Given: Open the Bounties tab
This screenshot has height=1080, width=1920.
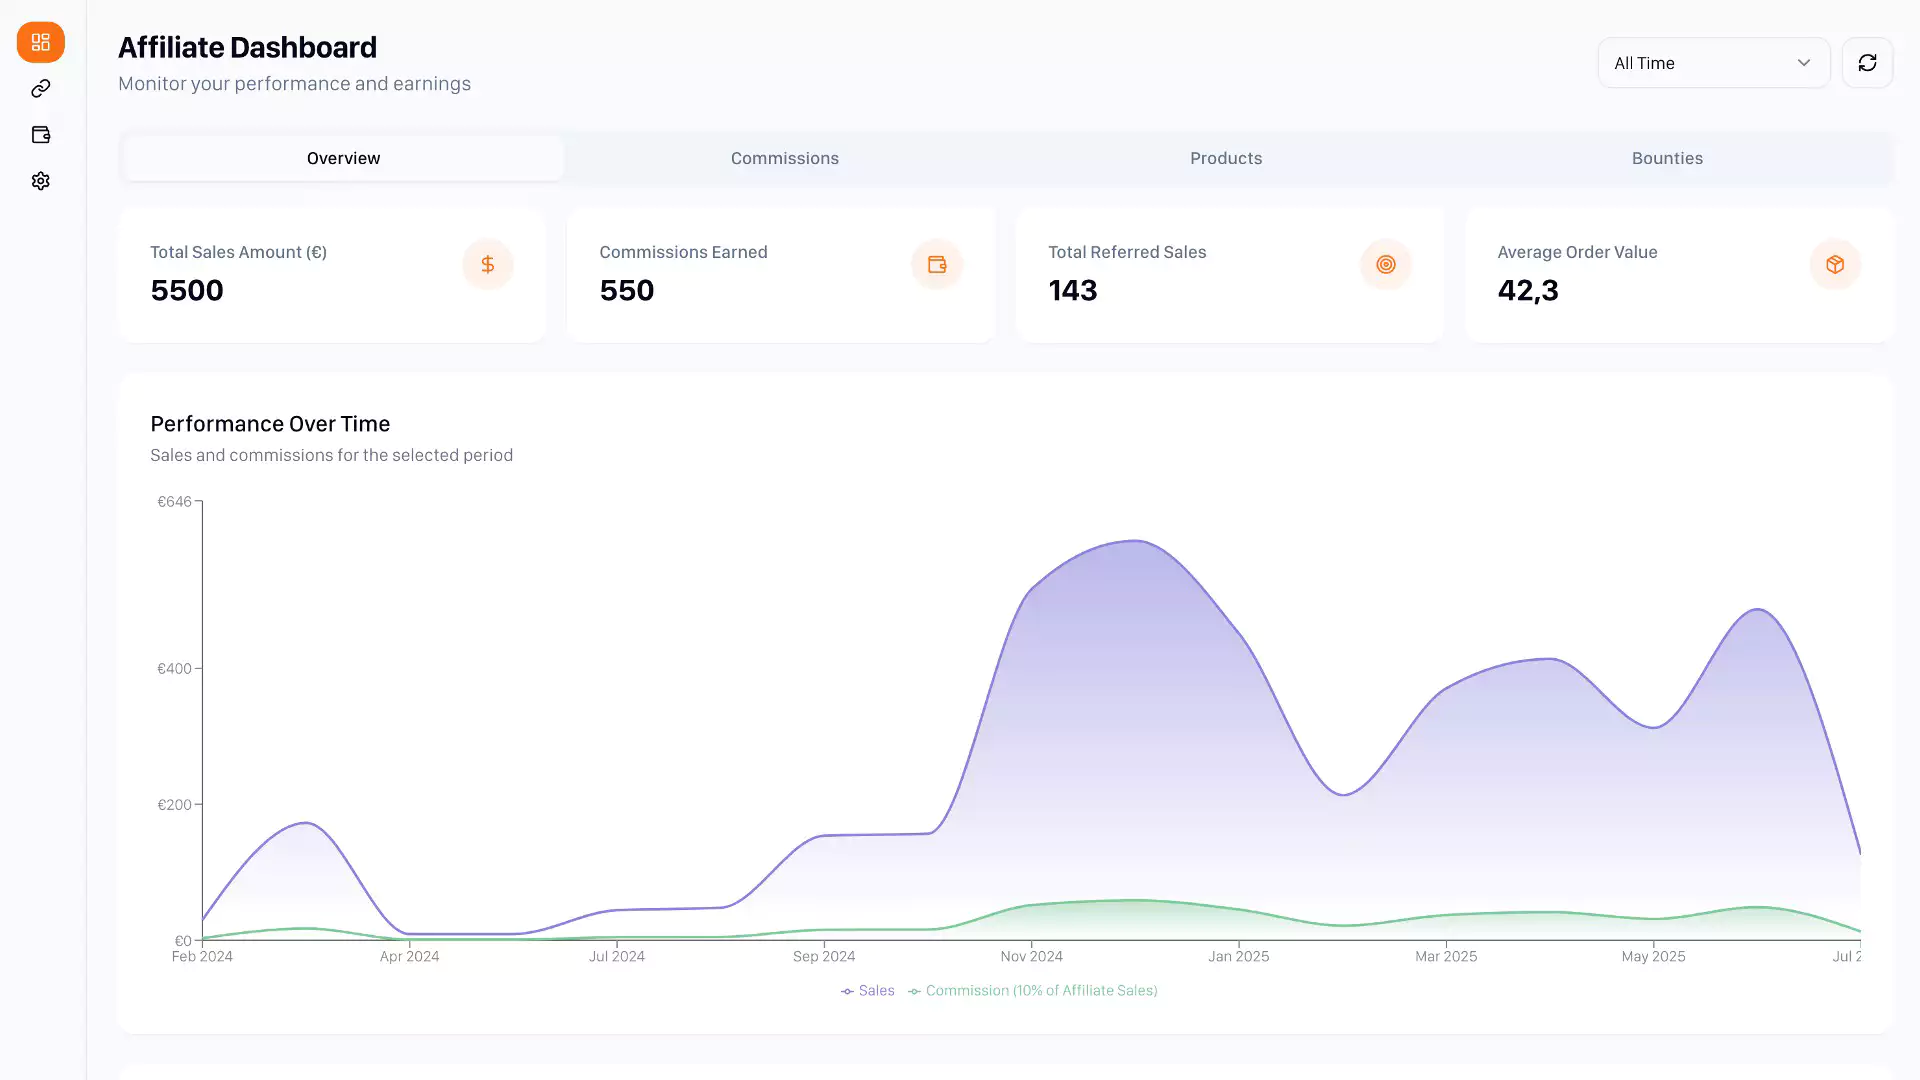Looking at the screenshot, I should [x=1666, y=158].
